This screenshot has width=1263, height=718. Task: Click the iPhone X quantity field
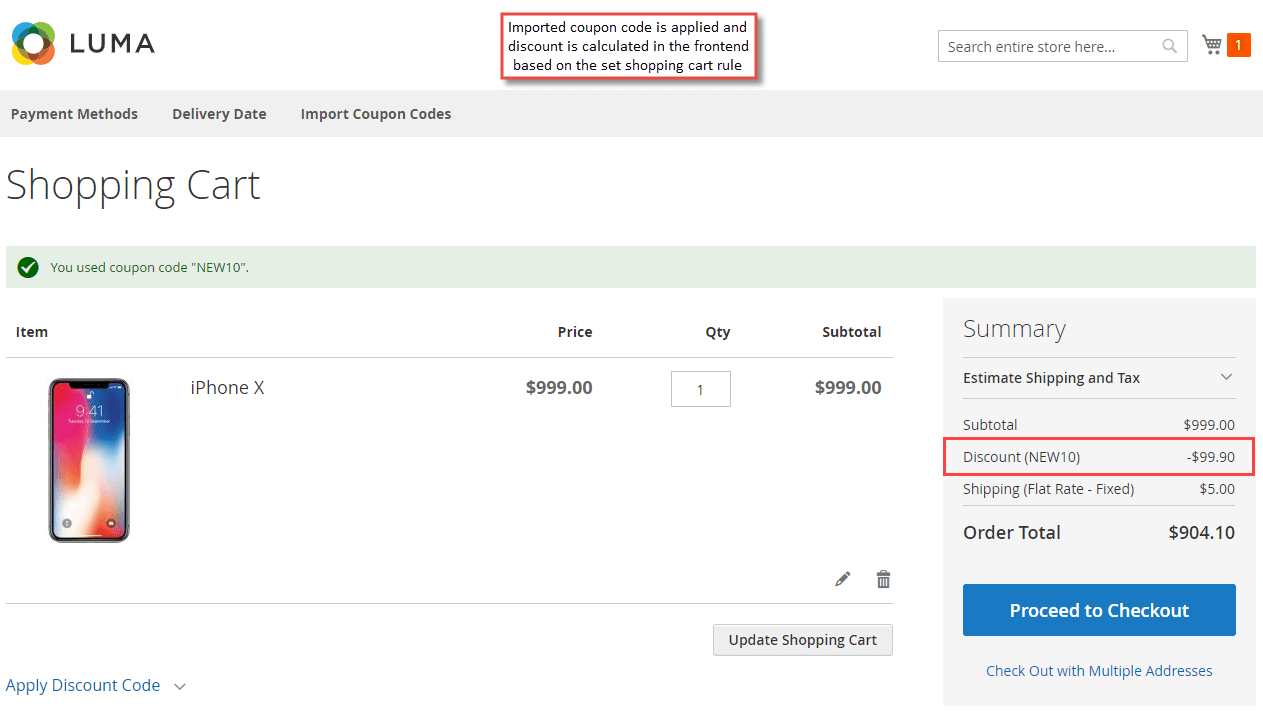pos(700,389)
